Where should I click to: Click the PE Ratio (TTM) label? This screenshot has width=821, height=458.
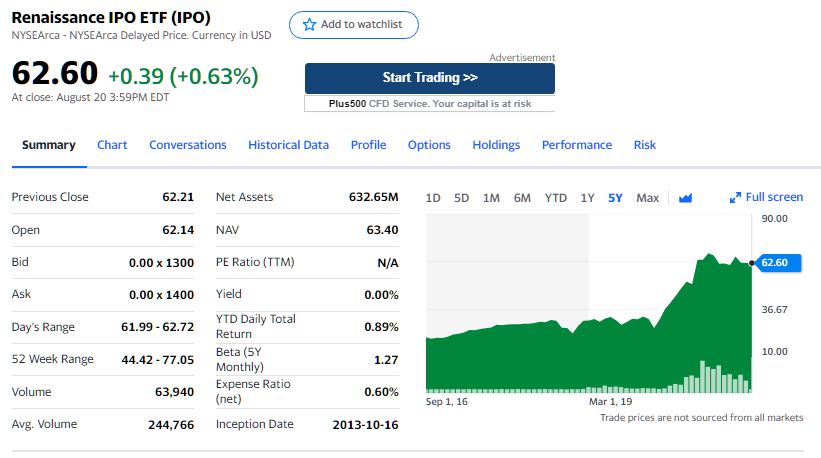tap(255, 262)
